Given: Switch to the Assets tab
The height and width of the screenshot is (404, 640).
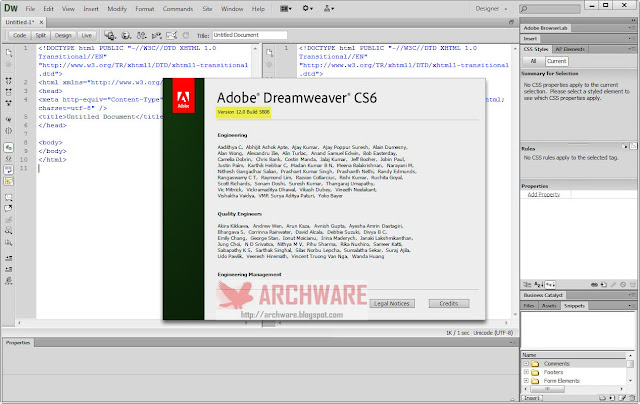Looking at the screenshot, I should 549,306.
